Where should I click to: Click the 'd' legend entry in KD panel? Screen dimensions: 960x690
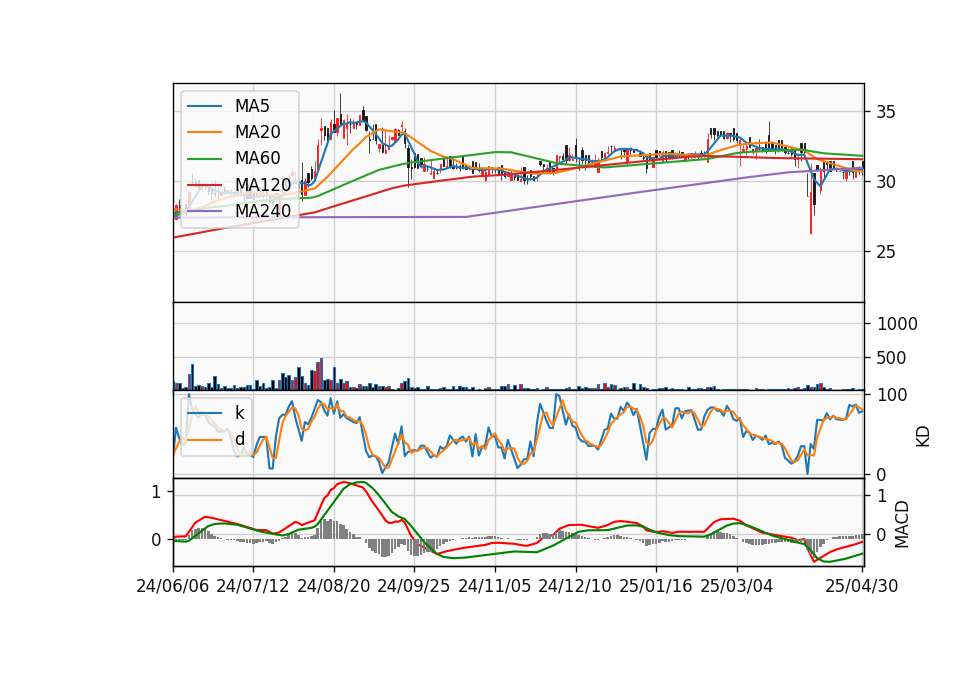tap(240, 438)
